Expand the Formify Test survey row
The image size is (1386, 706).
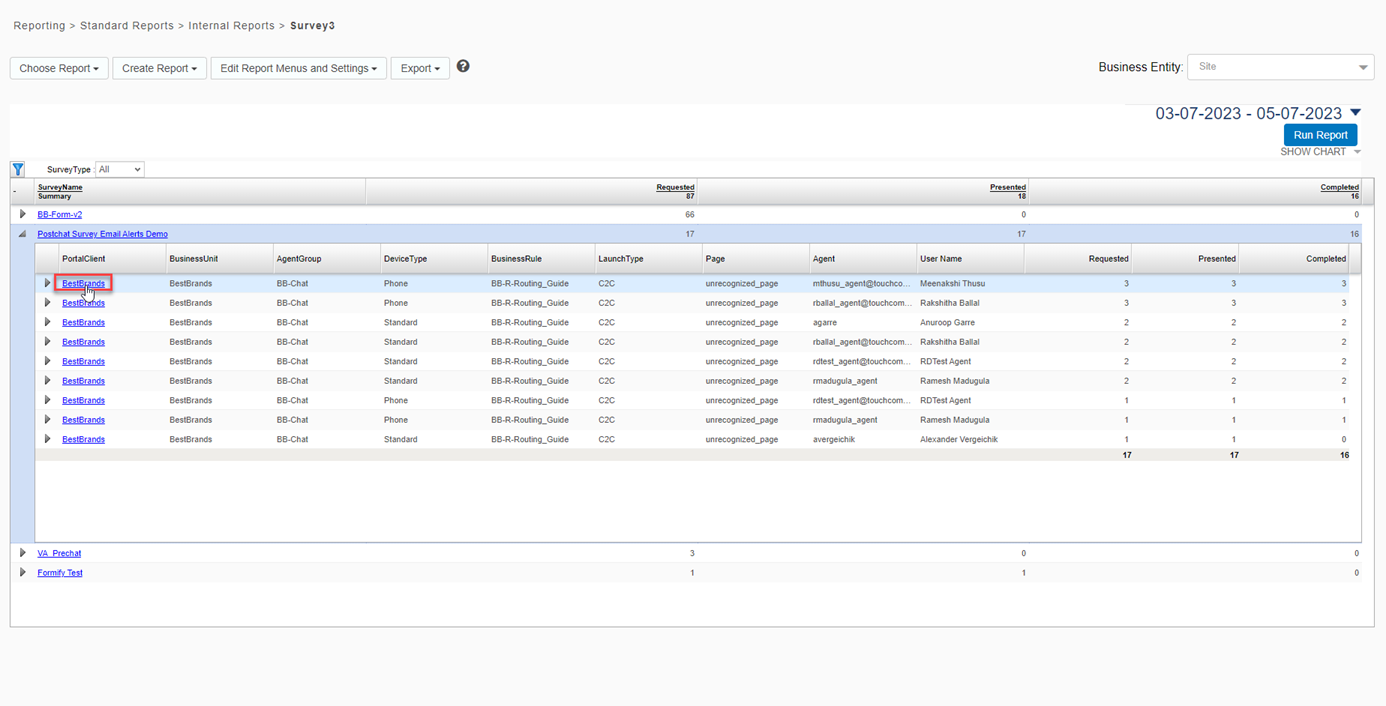tap(23, 573)
